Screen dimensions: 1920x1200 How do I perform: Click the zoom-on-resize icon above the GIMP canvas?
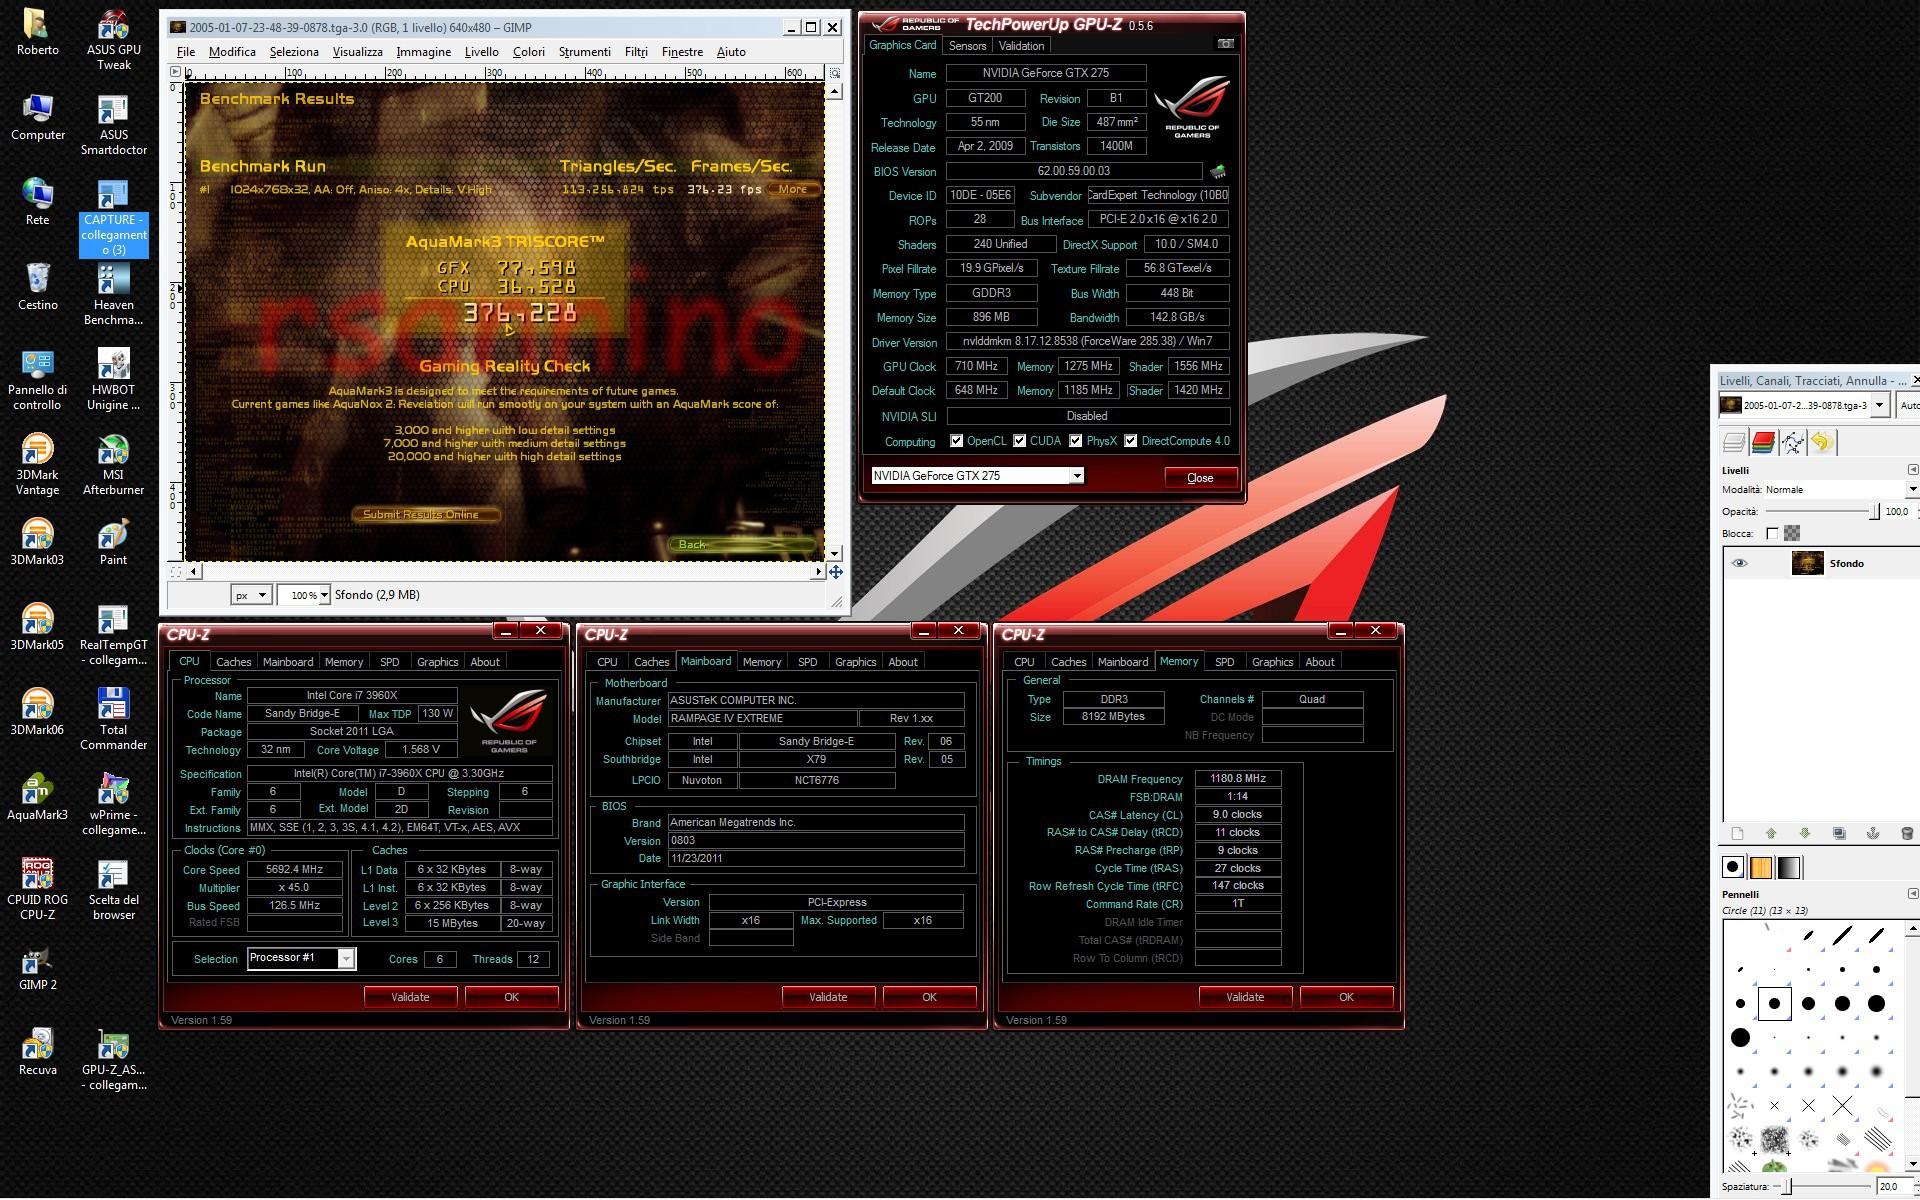[x=835, y=72]
